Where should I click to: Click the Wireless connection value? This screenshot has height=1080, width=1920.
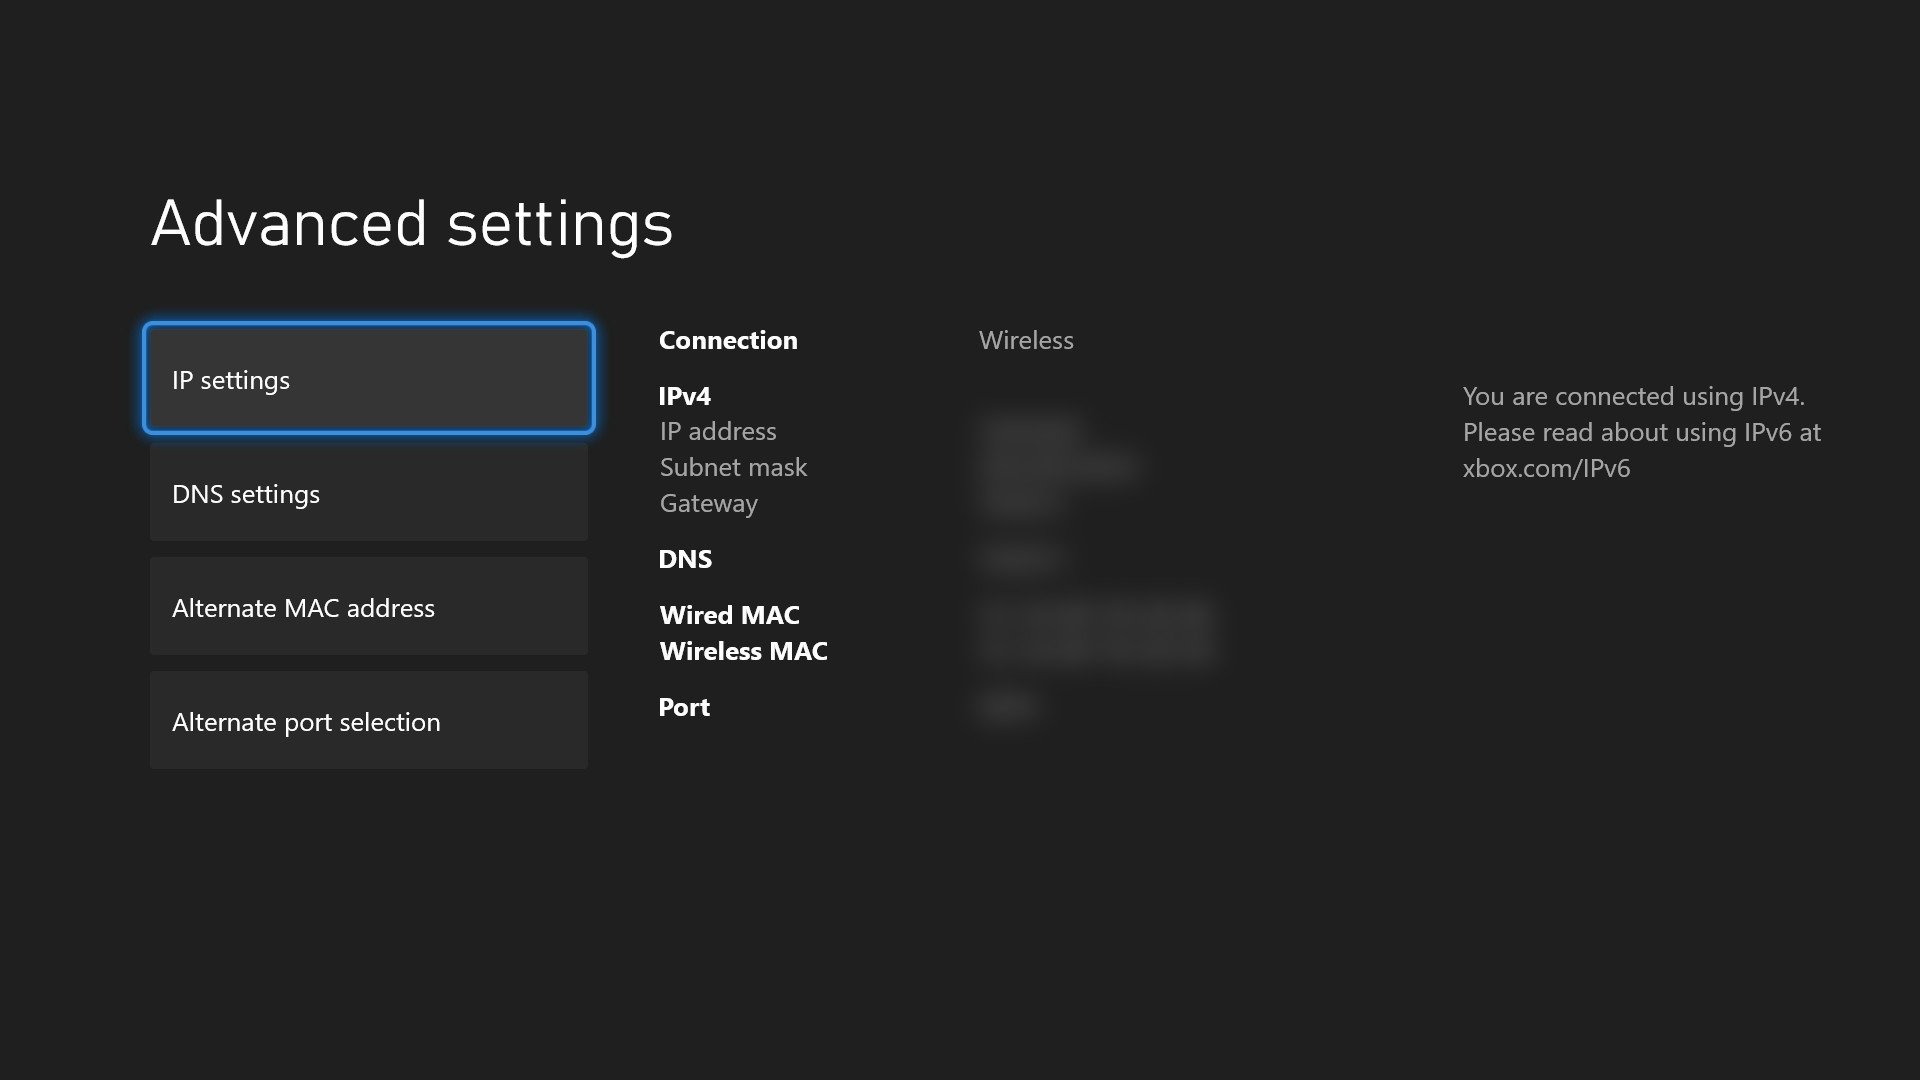pos(1025,340)
